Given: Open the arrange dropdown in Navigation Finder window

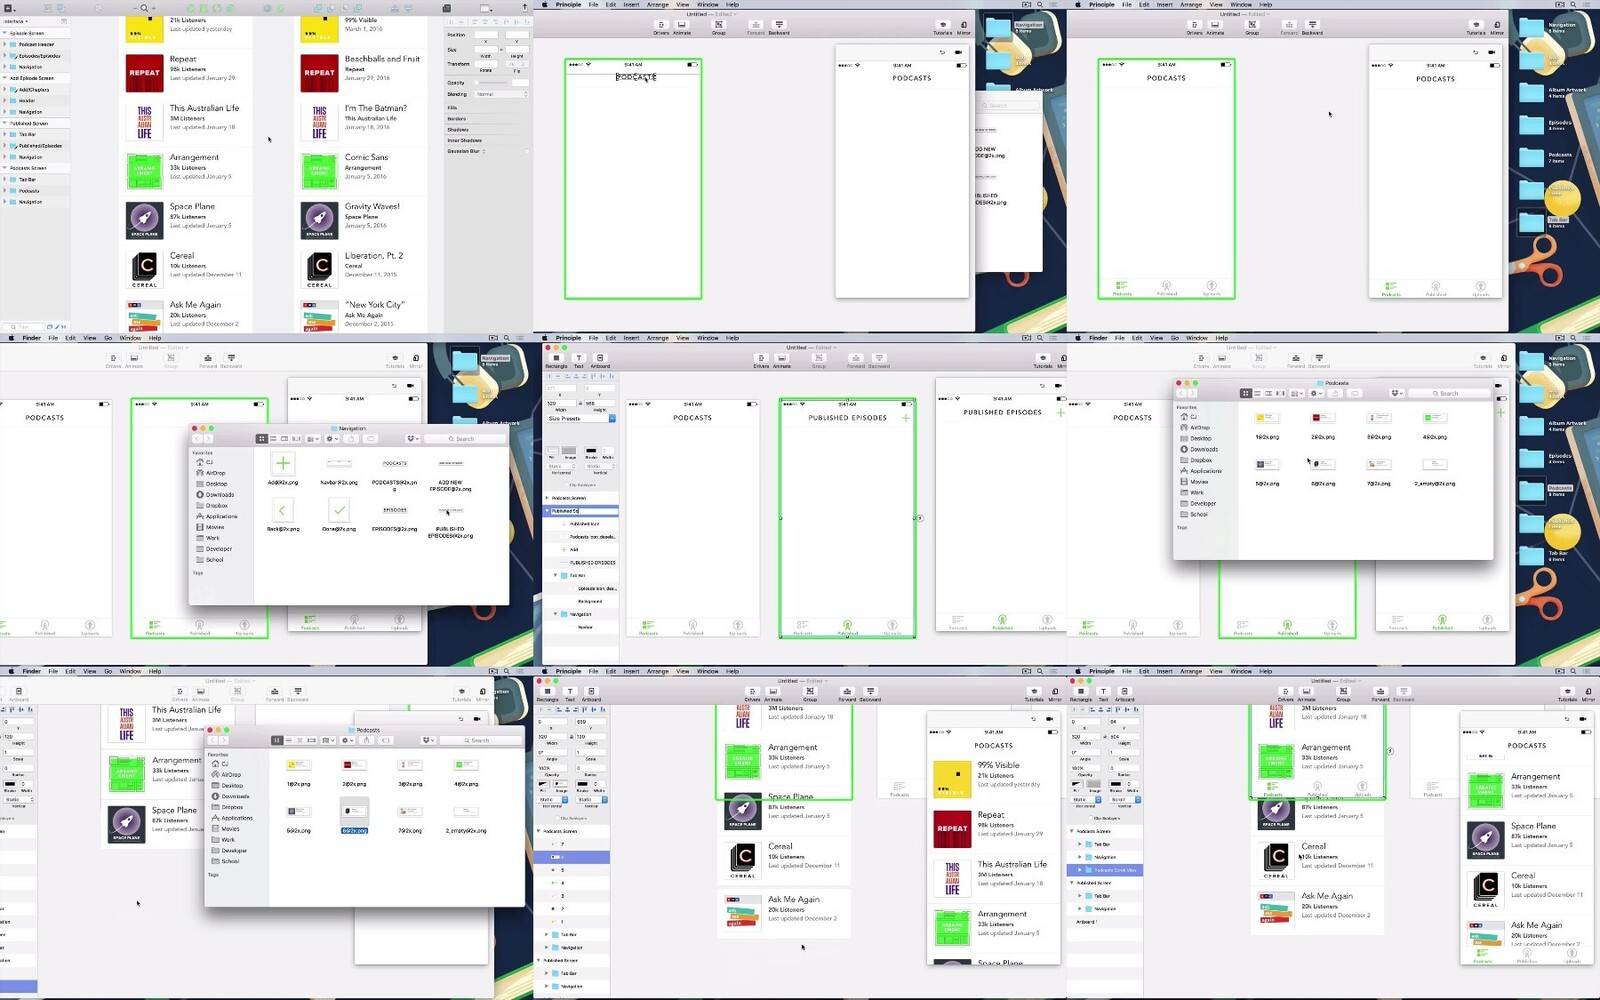Looking at the screenshot, I should tap(313, 439).
